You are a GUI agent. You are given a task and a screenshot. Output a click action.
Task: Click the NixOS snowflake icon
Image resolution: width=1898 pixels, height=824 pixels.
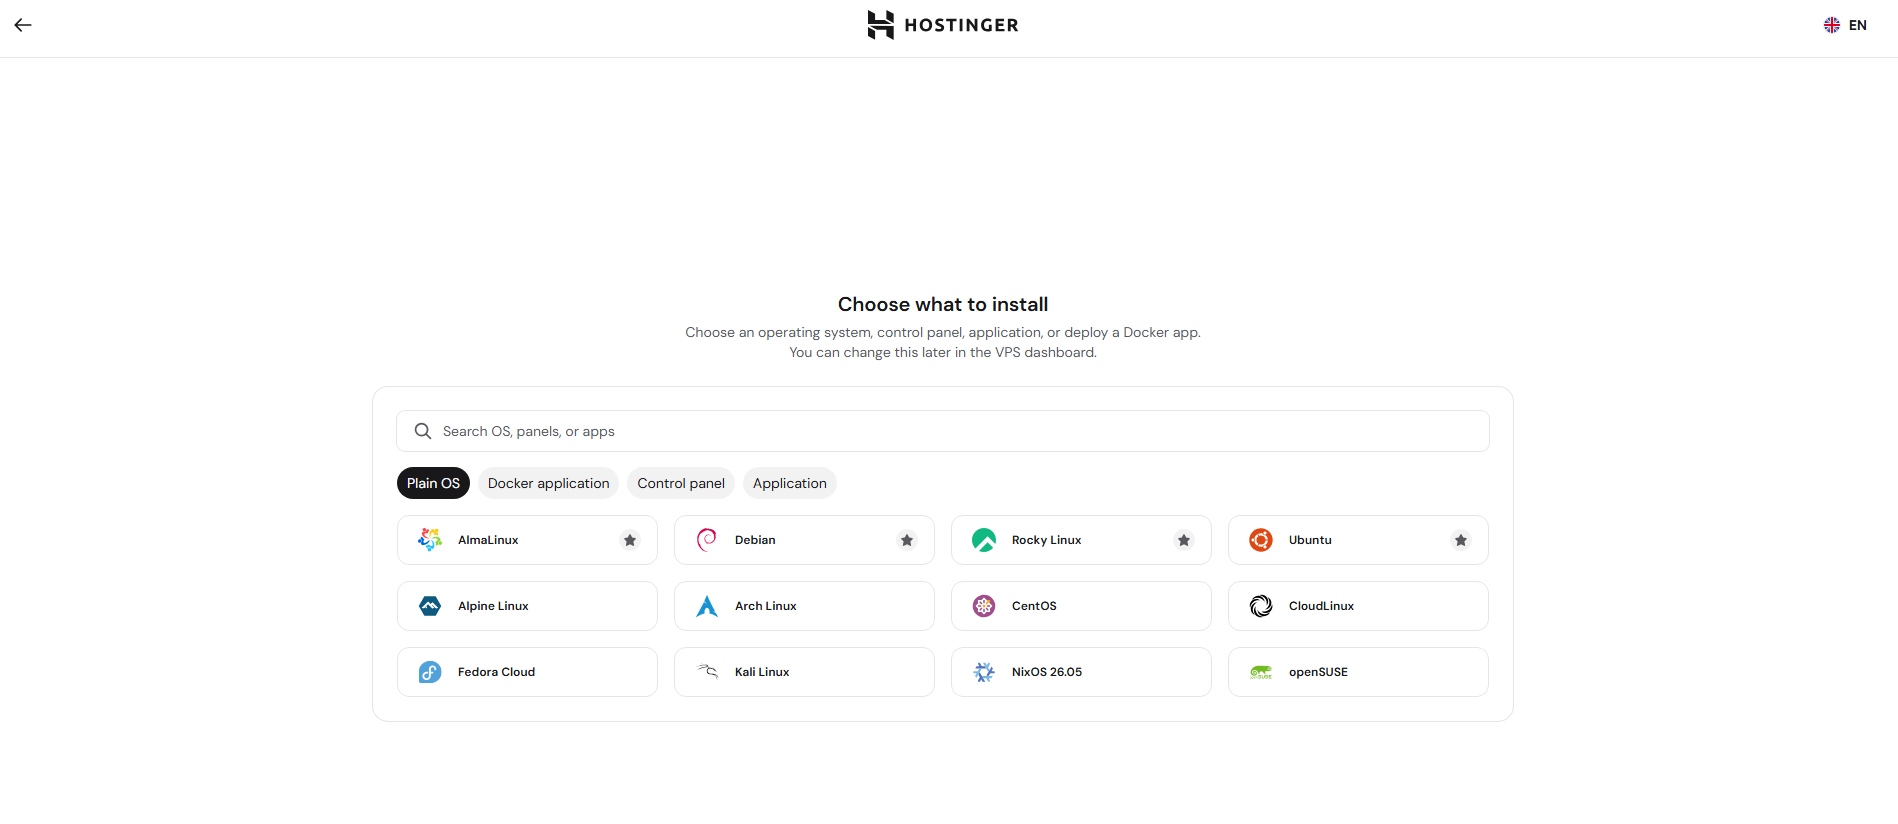click(984, 672)
